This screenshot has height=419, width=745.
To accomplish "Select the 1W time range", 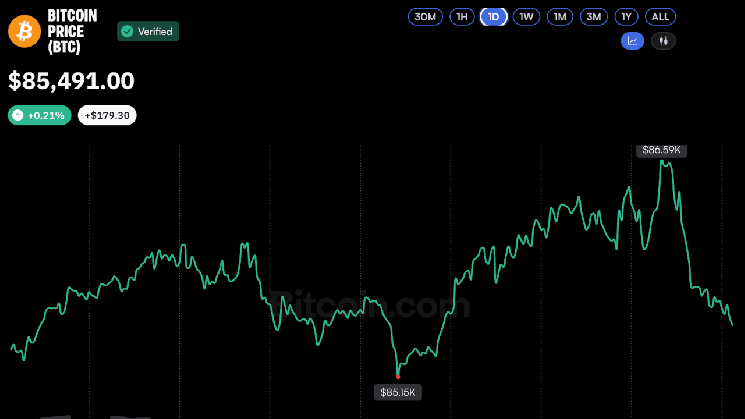I will (526, 17).
